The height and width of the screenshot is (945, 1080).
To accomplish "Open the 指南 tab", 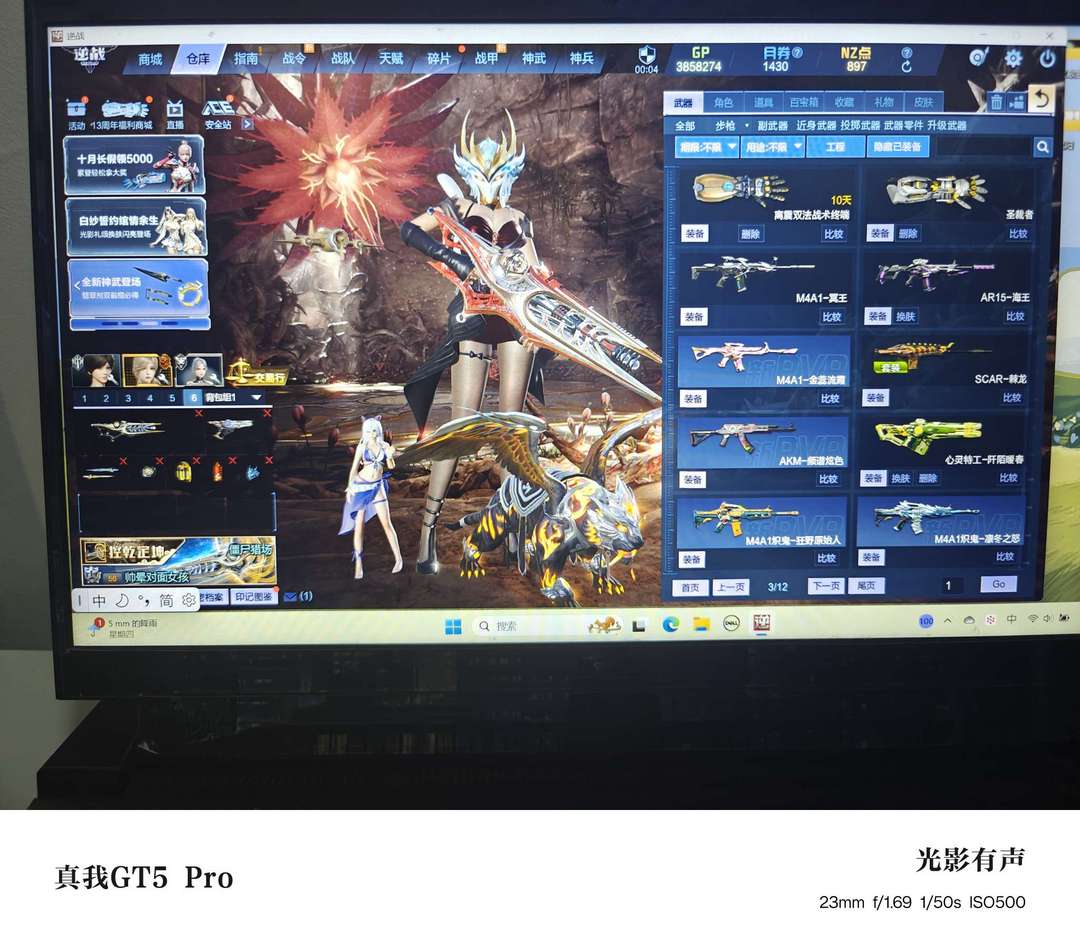I will point(246,59).
